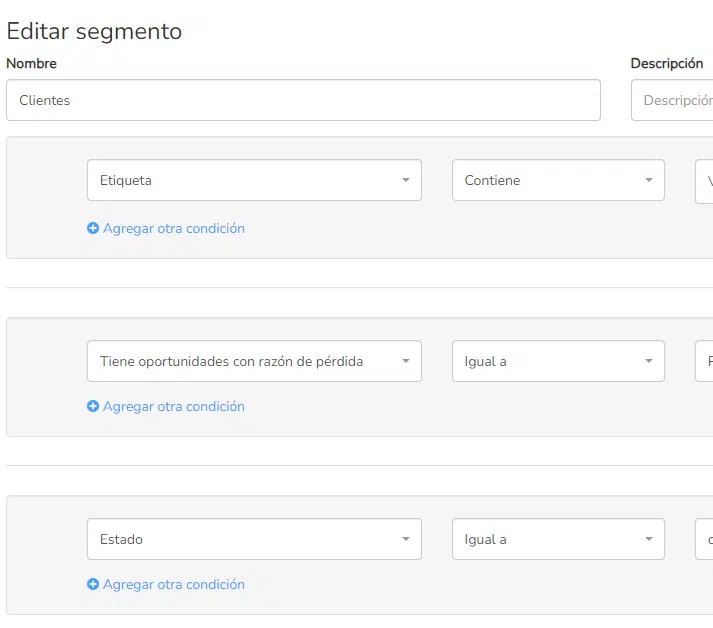The image size is (713, 628).
Task: Open the Estado field dropdown
Action: pos(254,539)
